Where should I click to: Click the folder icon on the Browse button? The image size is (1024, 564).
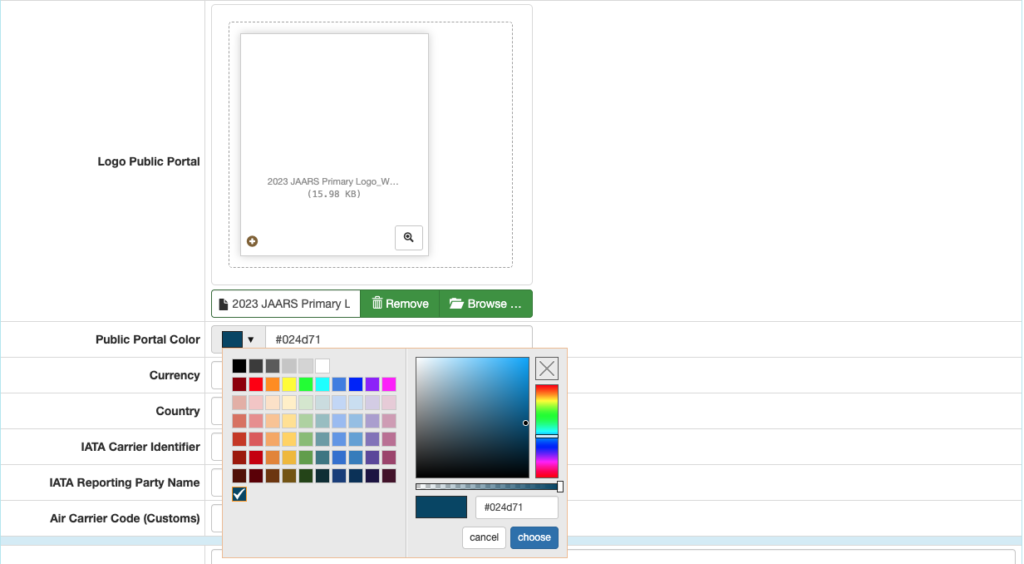tap(456, 304)
